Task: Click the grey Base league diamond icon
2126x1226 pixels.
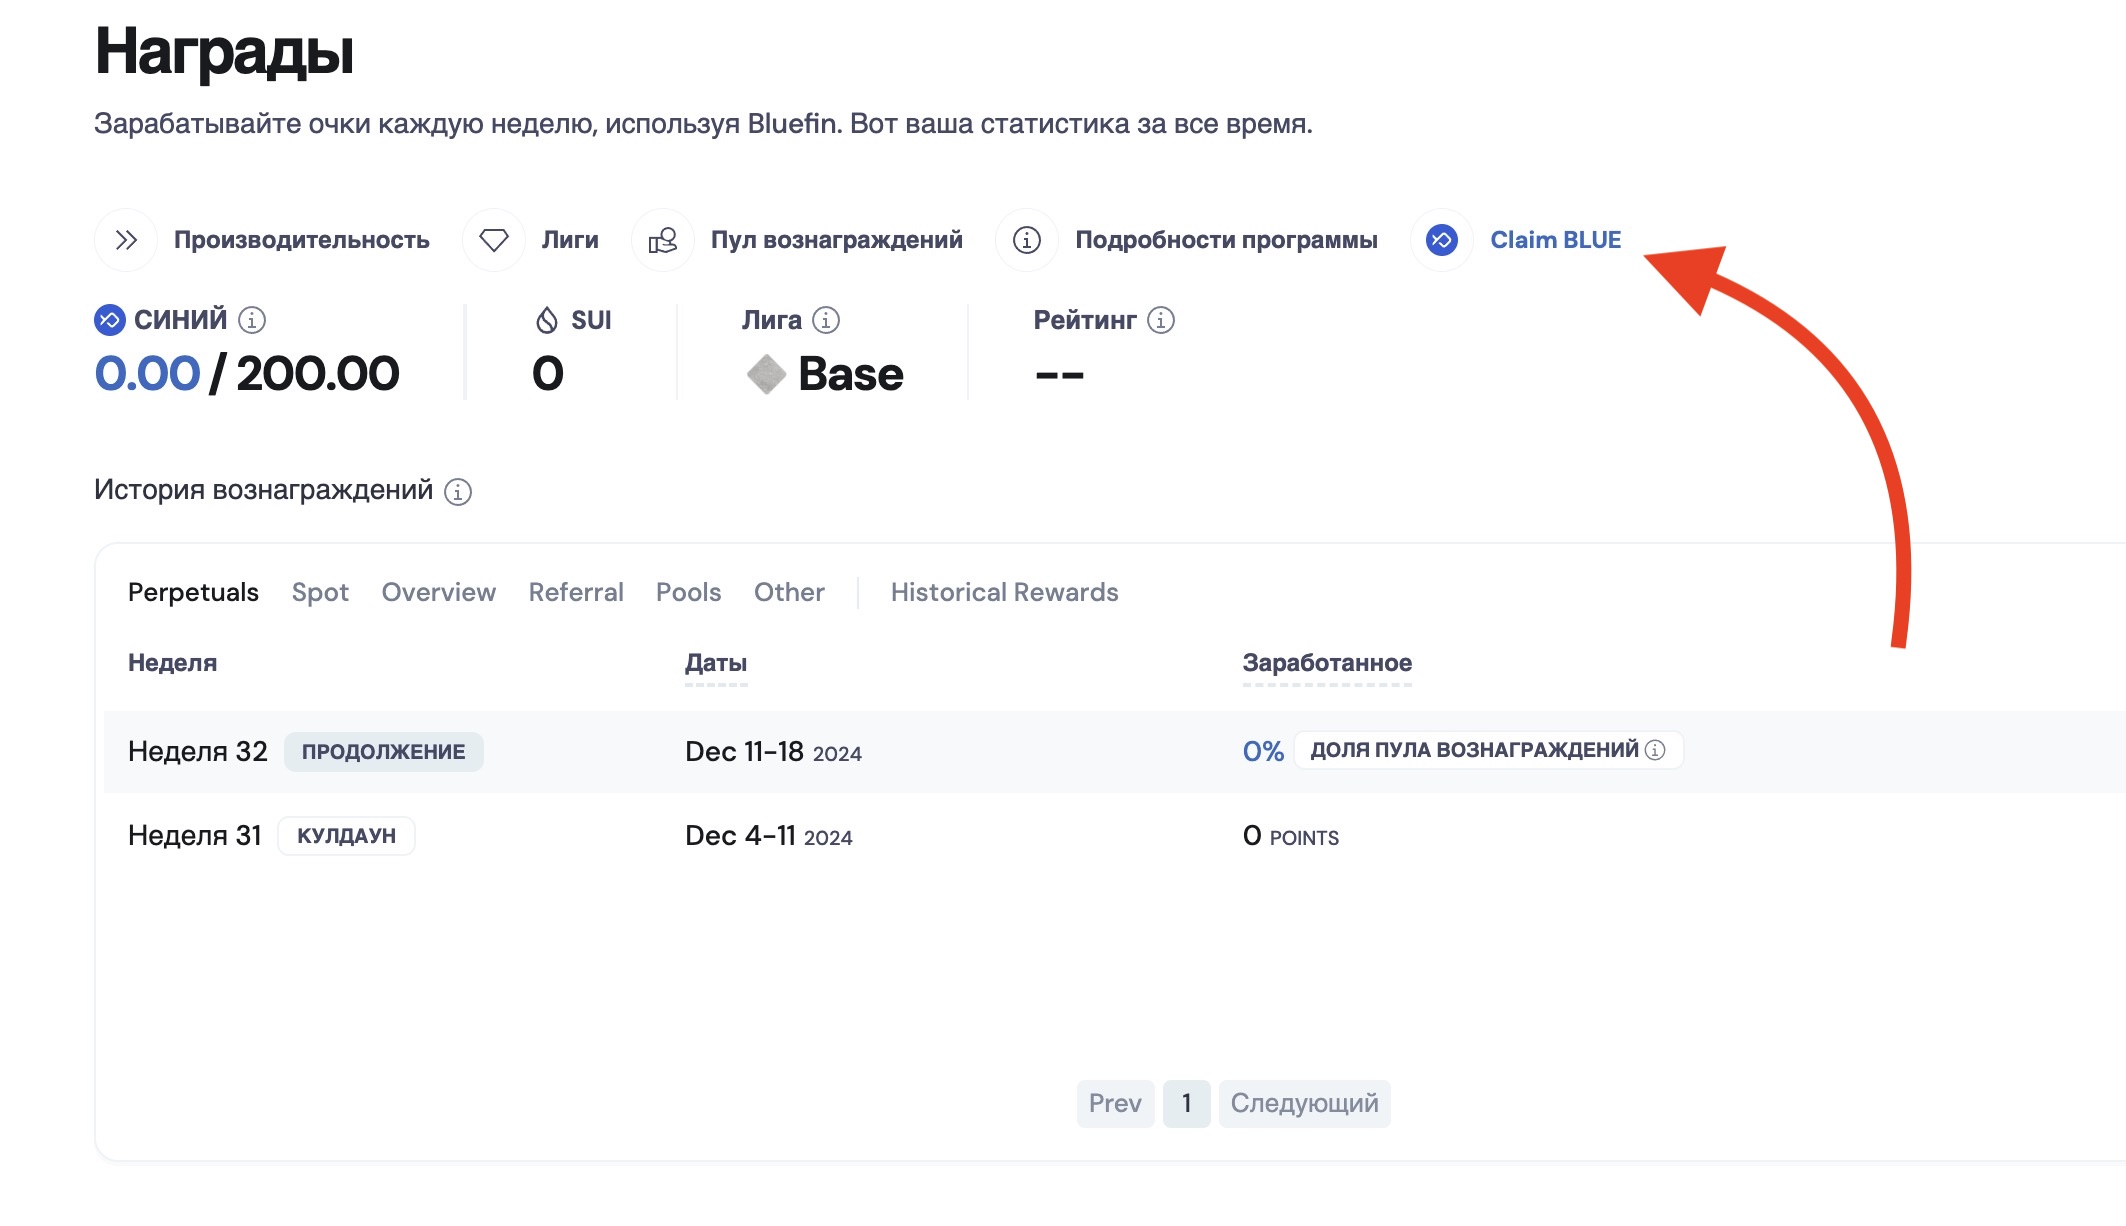Action: [x=767, y=374]
